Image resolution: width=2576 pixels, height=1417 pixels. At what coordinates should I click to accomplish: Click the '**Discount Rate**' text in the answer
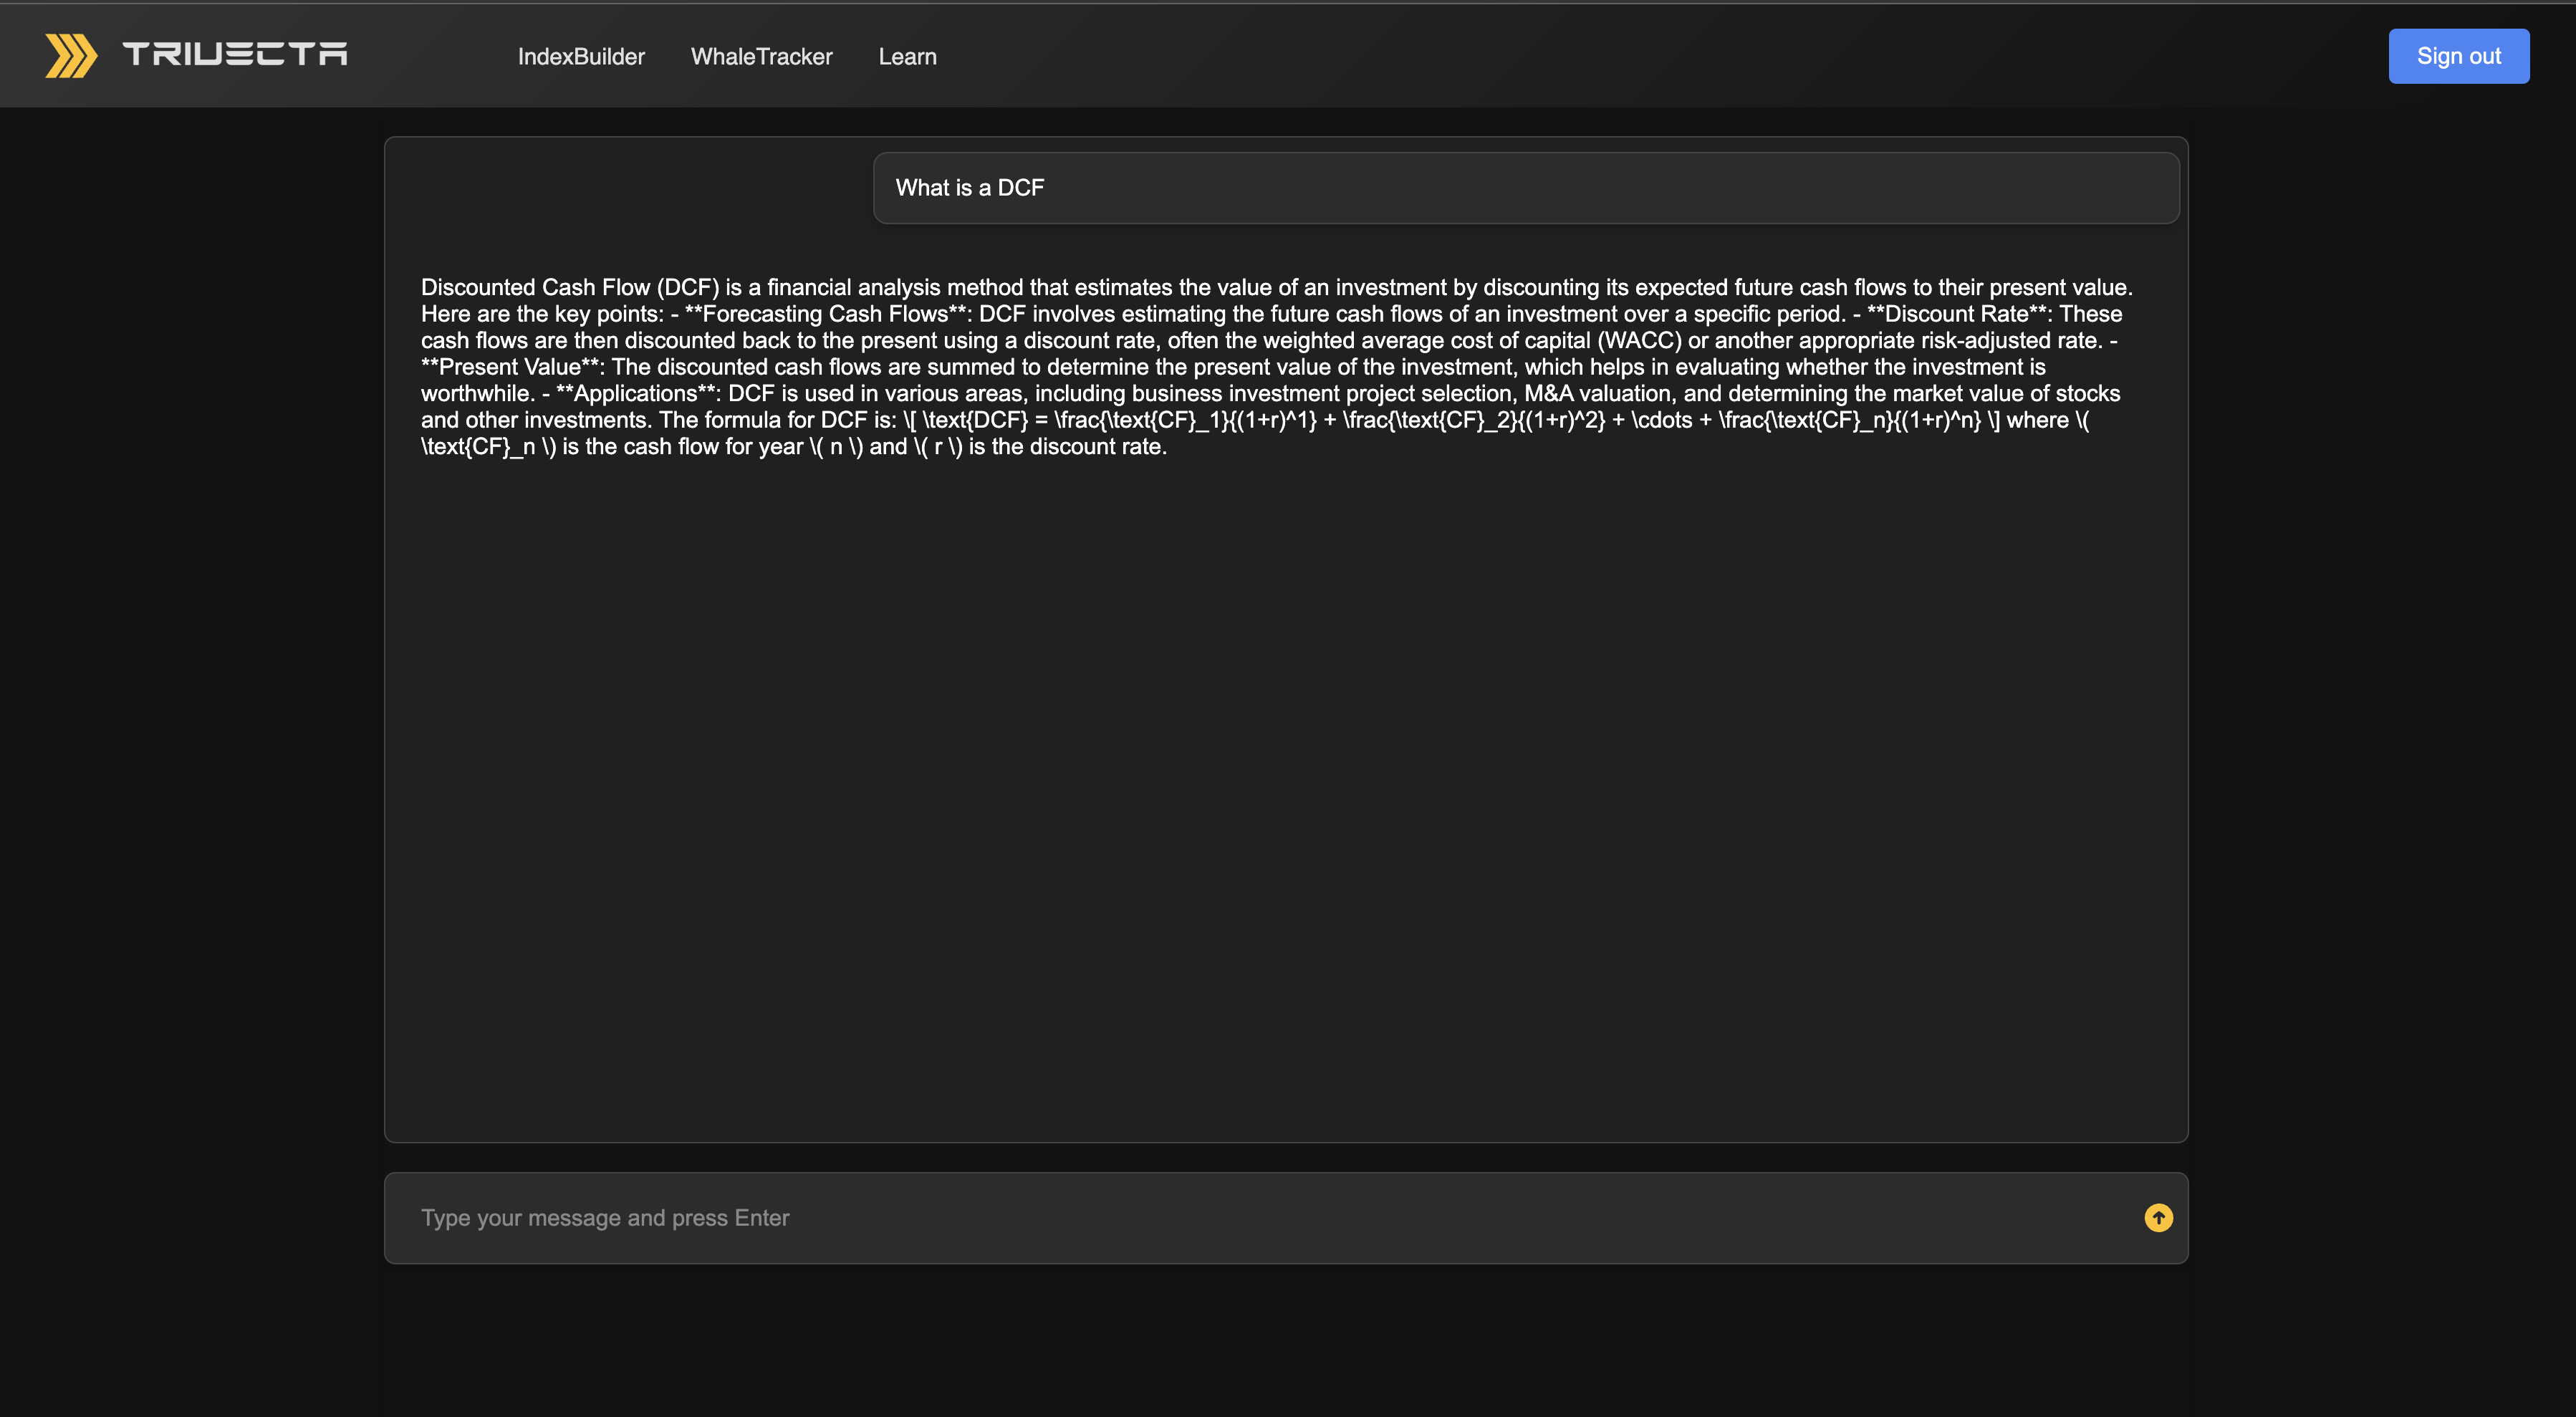pos(1957,314)
